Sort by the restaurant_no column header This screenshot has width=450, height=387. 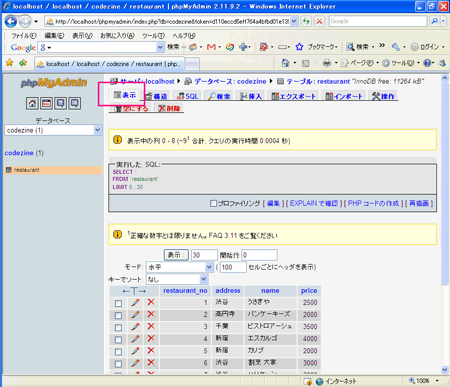tap(185, 291)
